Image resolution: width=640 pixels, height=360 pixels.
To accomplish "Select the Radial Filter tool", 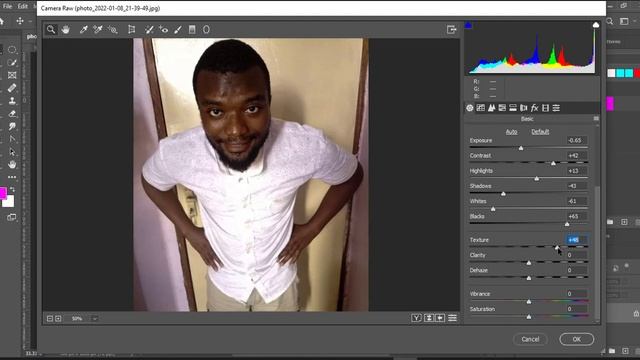I will pos(207,29).
